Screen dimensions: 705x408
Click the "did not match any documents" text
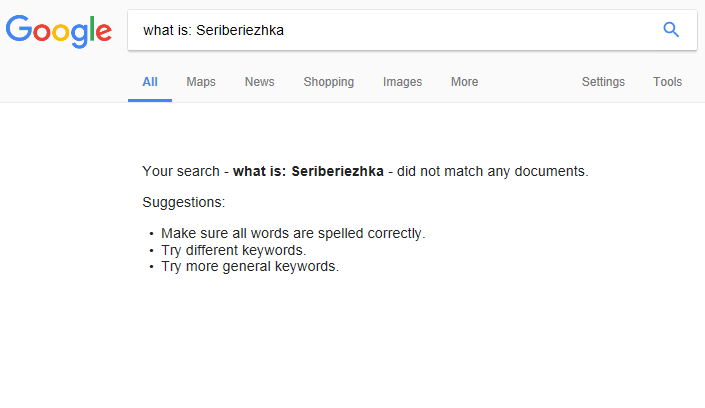pyautogui.click(x=492, y=171)
